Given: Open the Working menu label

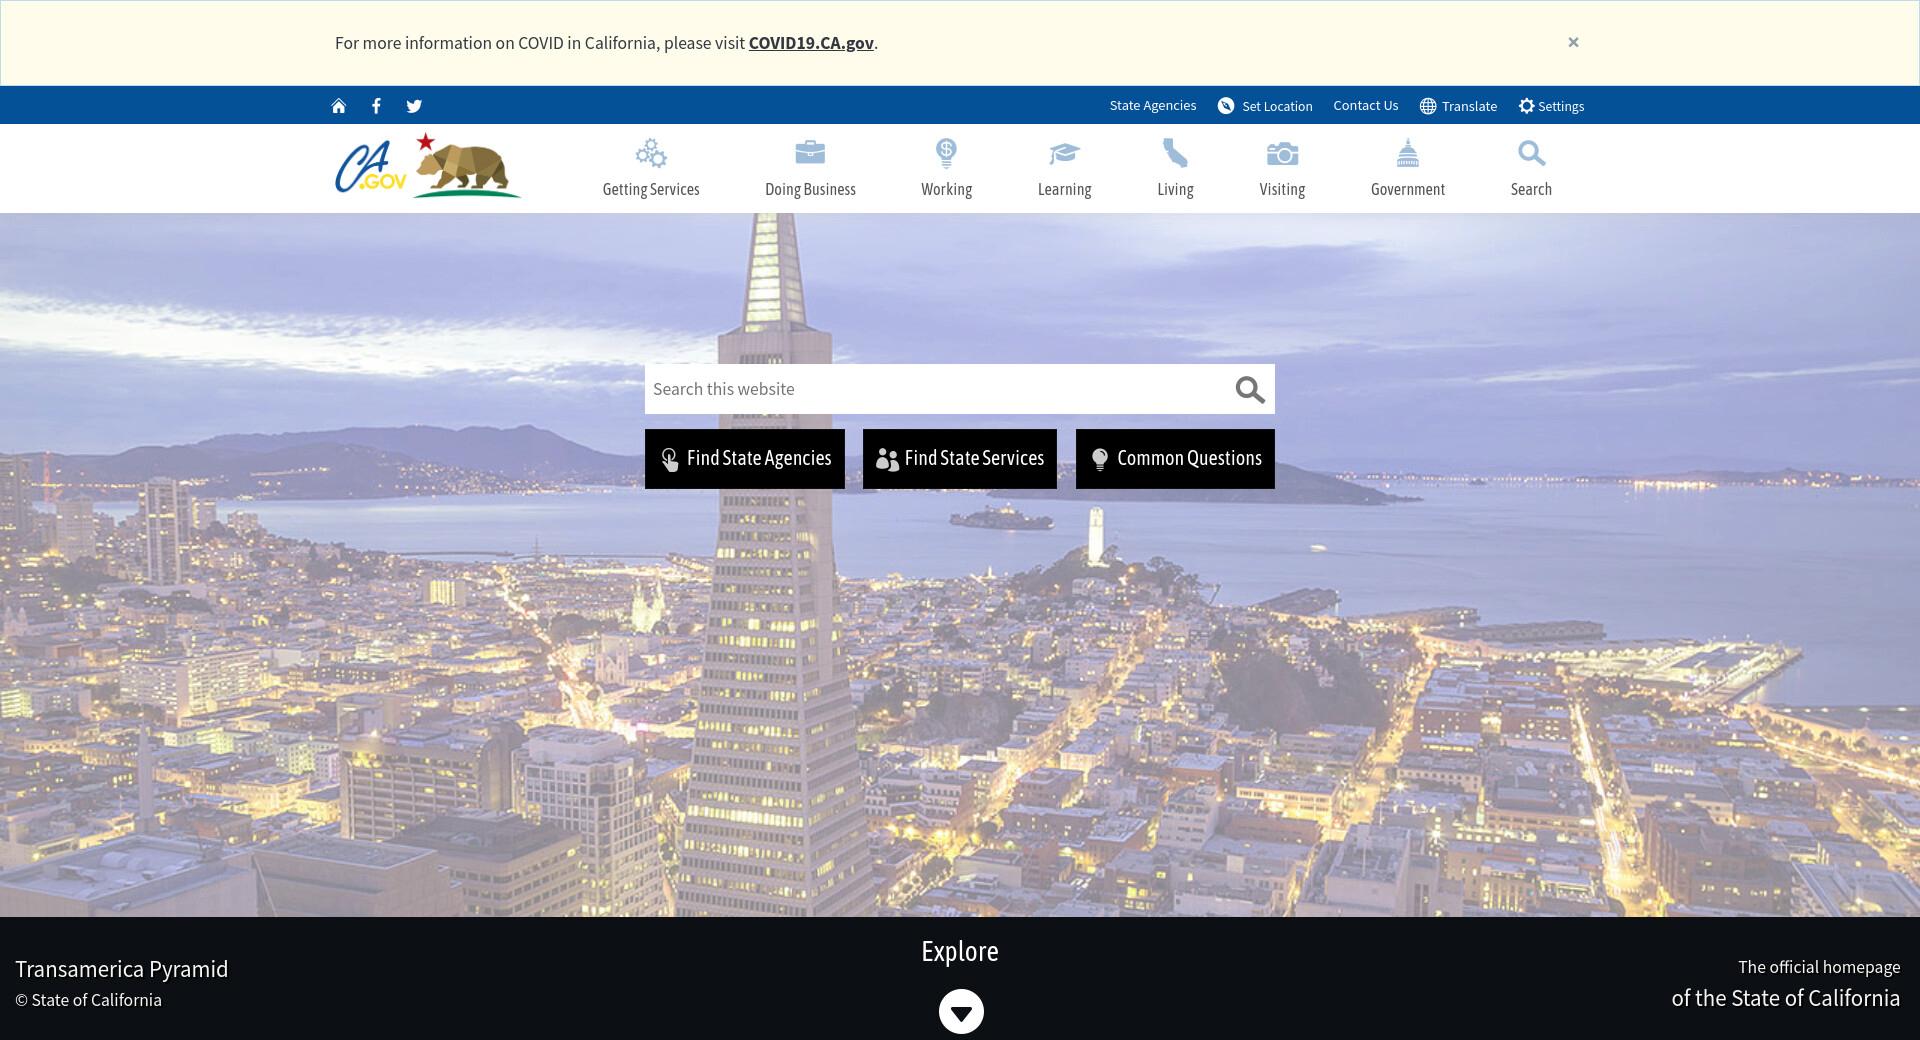Looking at the screenshot, I should tap(946, 189).
